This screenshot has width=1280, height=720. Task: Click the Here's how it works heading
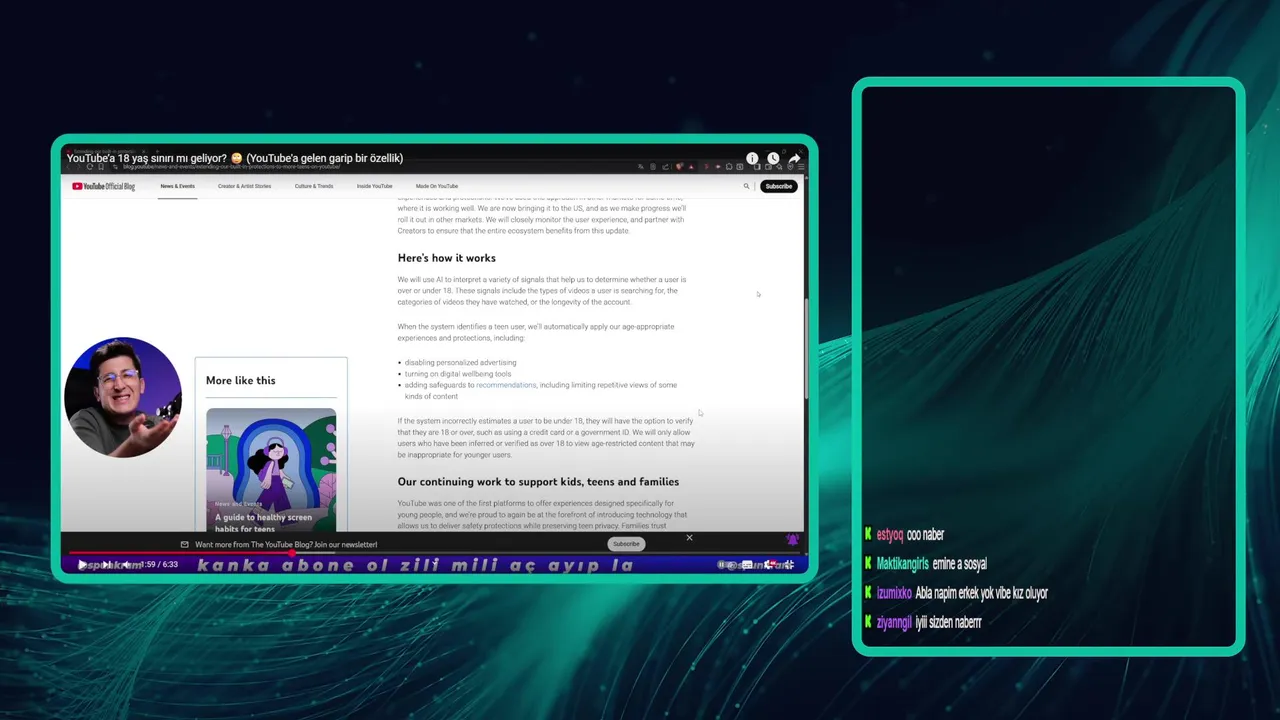pos(446,258)
